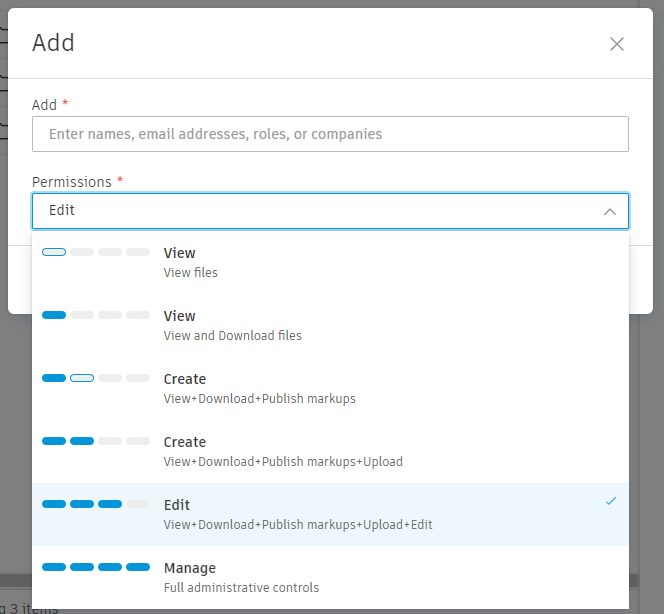Click the names and email input field
This screenshot has height=614, width=664.
tap(330, 134)
